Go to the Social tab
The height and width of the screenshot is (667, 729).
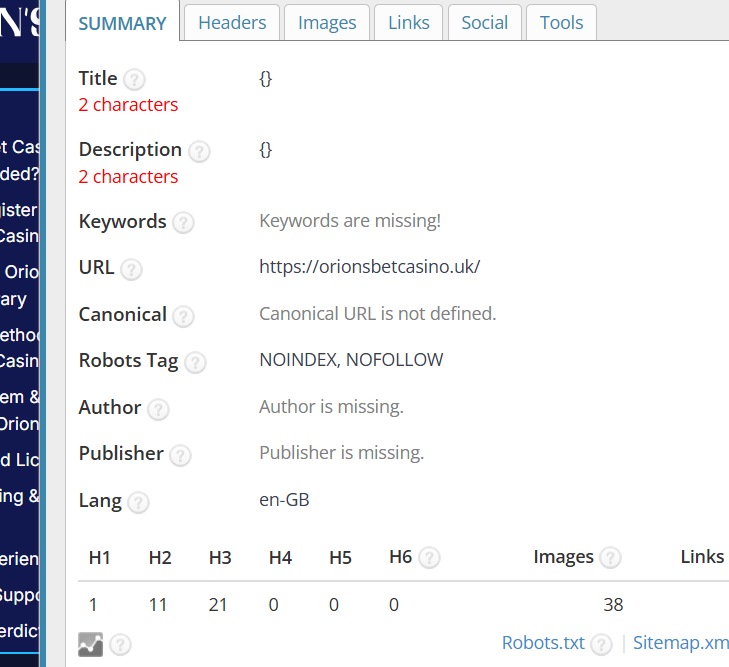(485, 23)
